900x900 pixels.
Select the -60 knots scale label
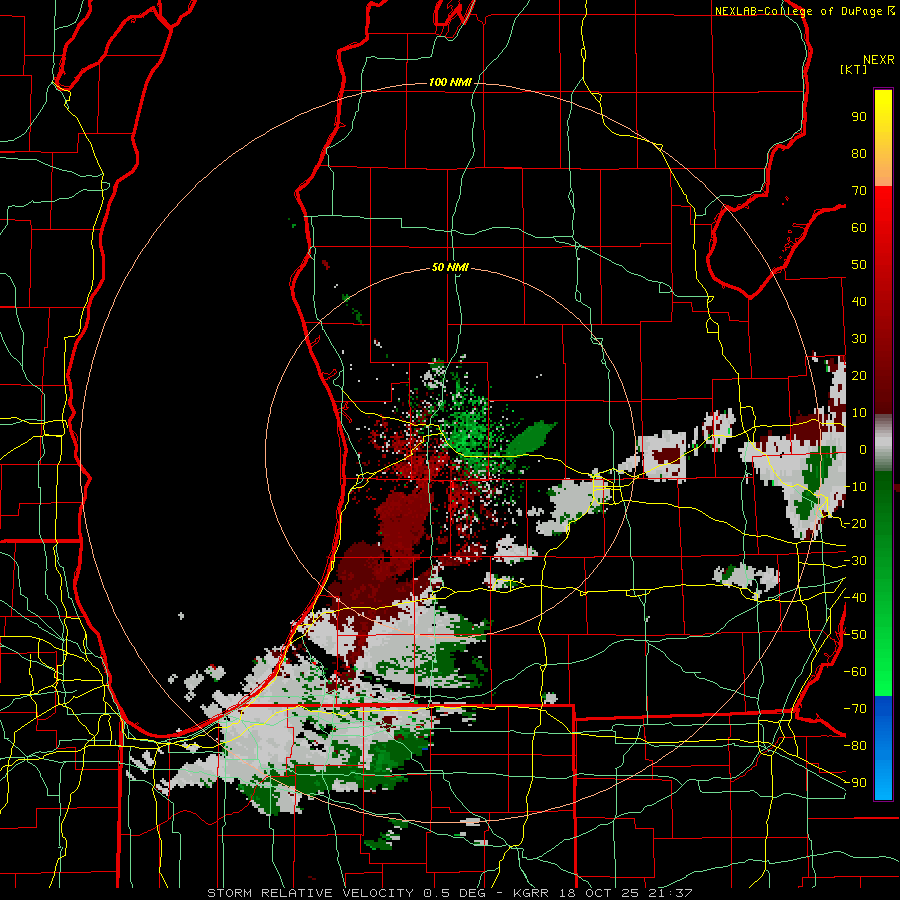click(855, 672)
